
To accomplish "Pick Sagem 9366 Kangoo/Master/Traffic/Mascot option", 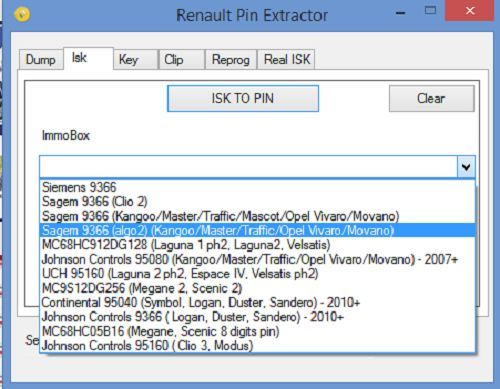I will click(257, 216).
